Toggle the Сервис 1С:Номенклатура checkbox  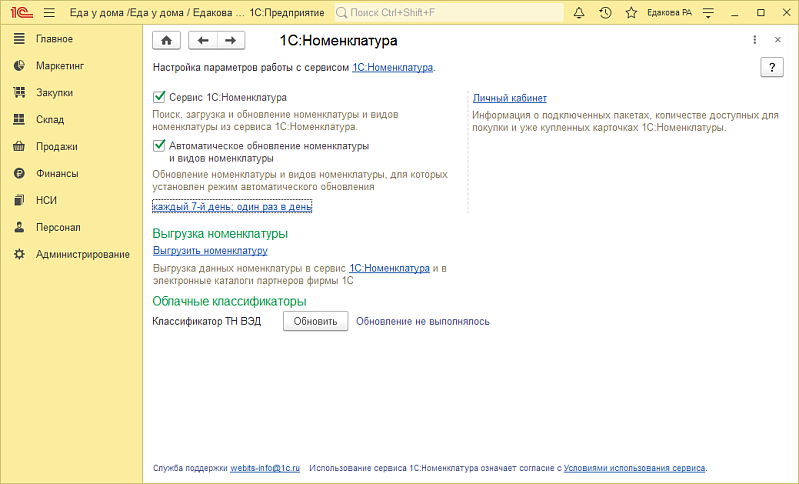pyautogui.click(x=159, y=98)
